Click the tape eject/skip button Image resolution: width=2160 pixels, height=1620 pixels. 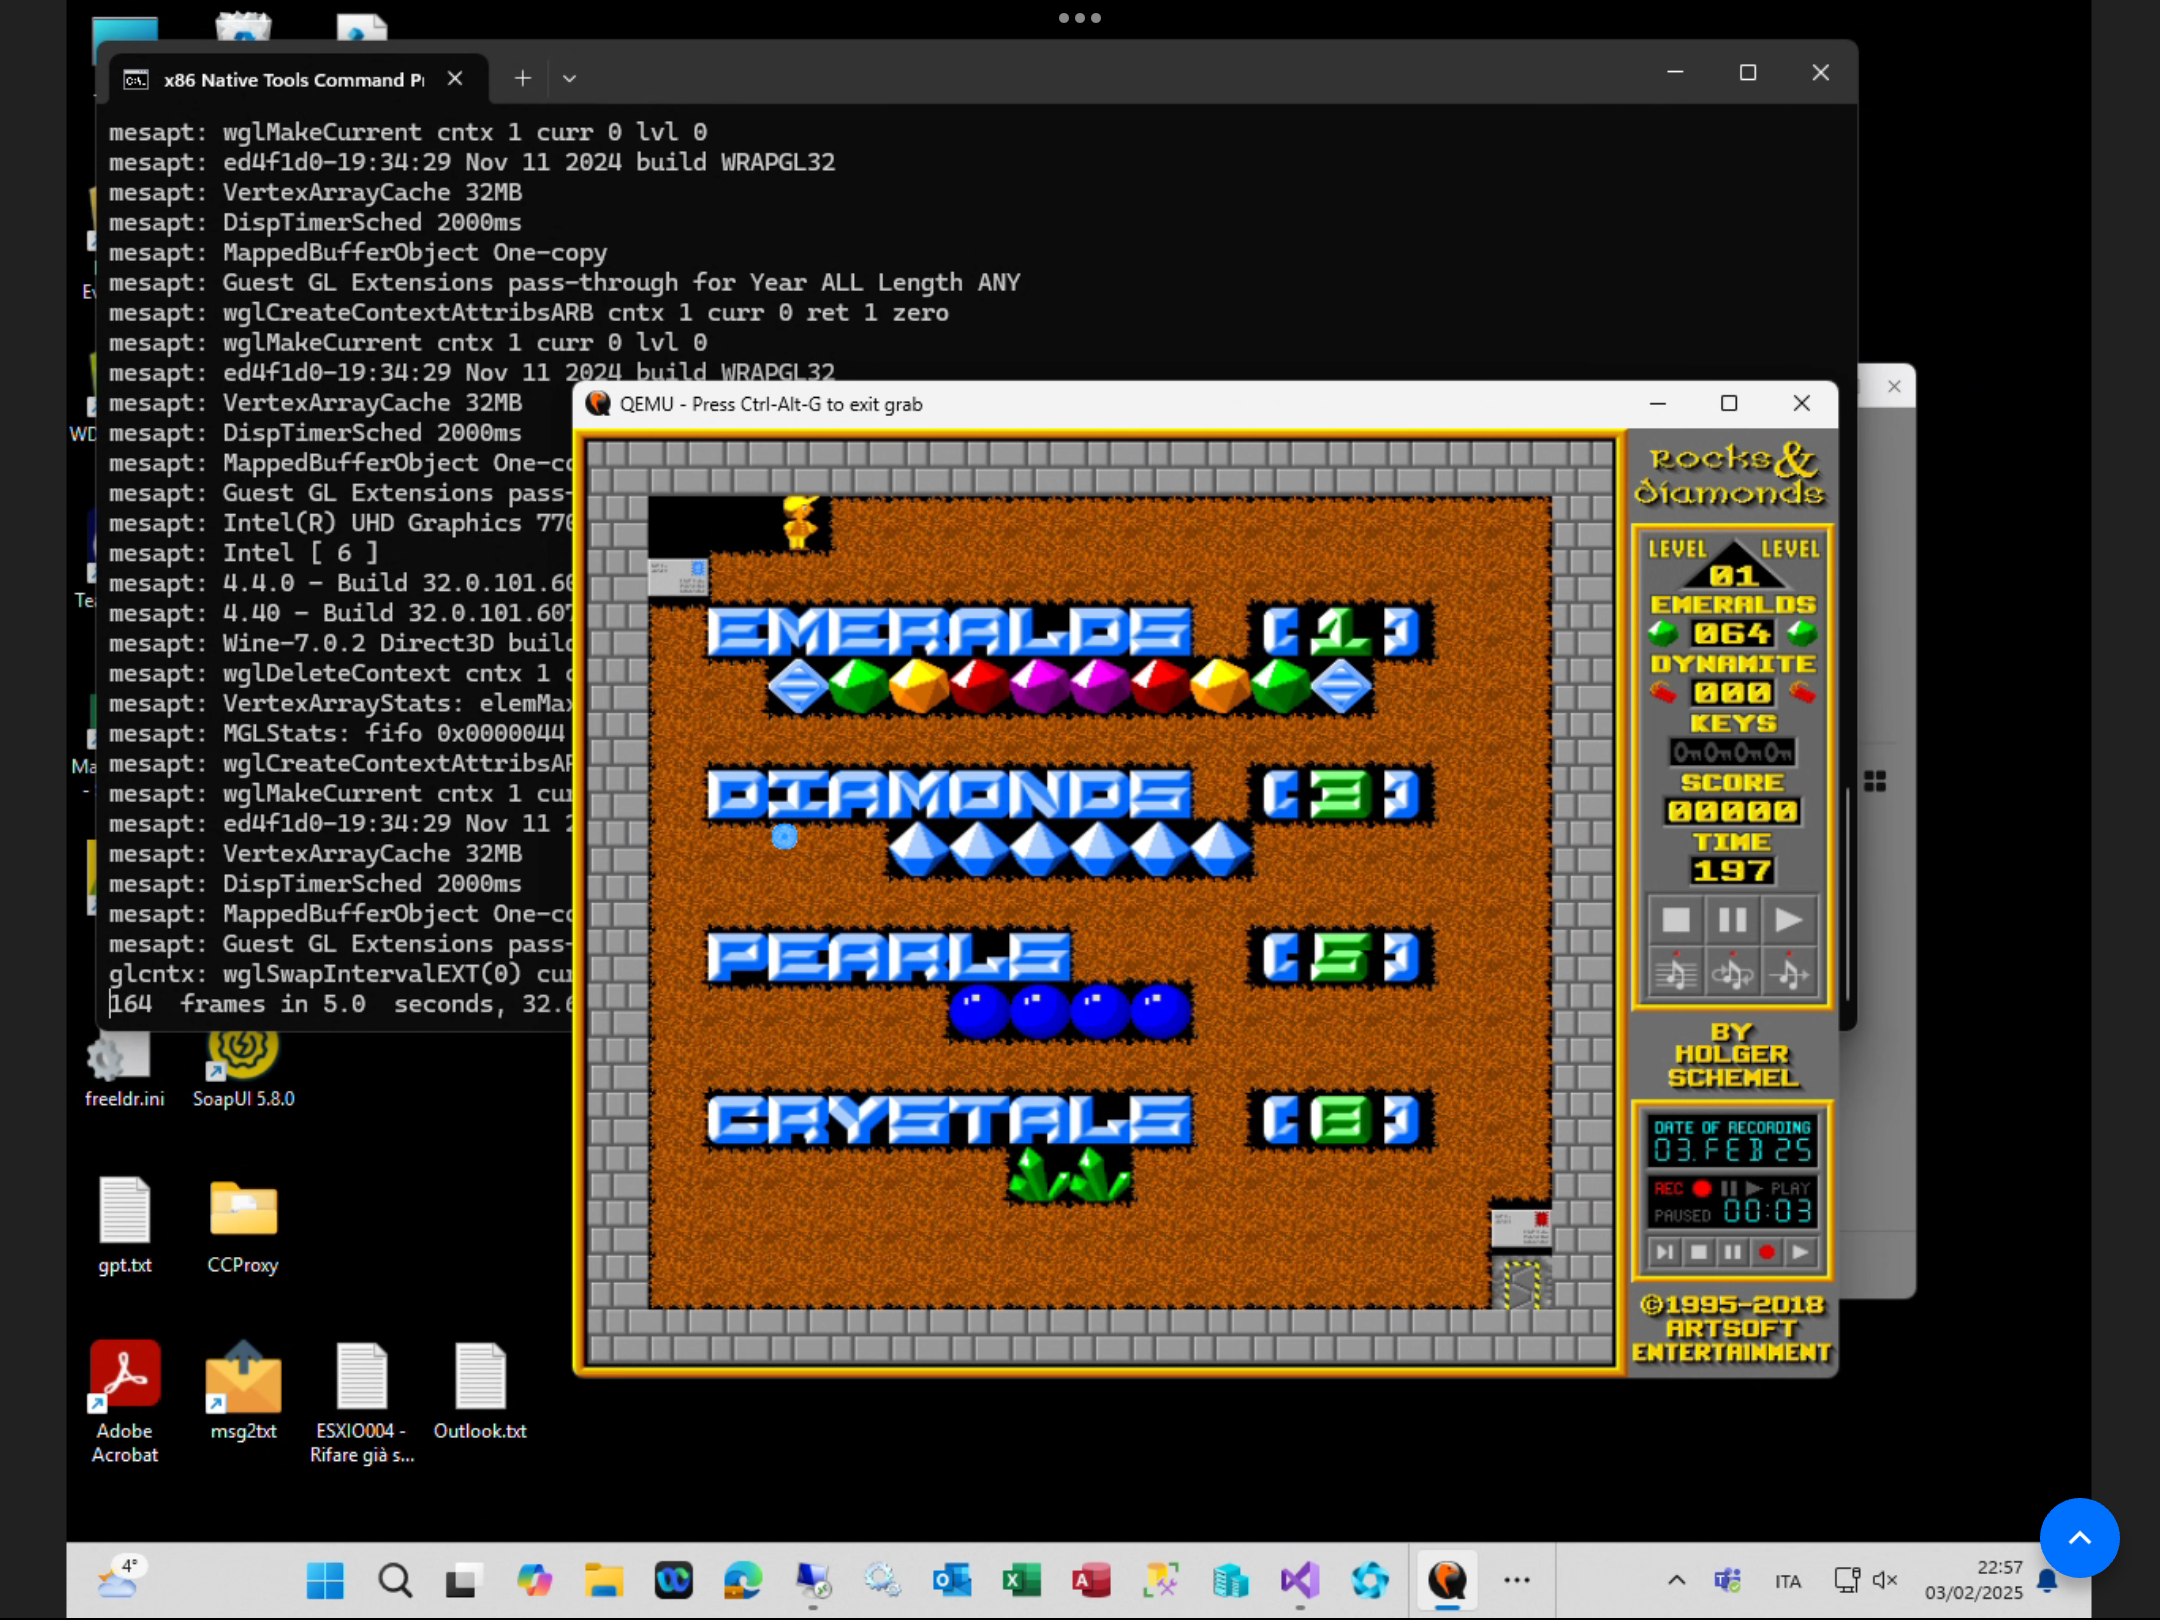[x=1665, y=1252]
